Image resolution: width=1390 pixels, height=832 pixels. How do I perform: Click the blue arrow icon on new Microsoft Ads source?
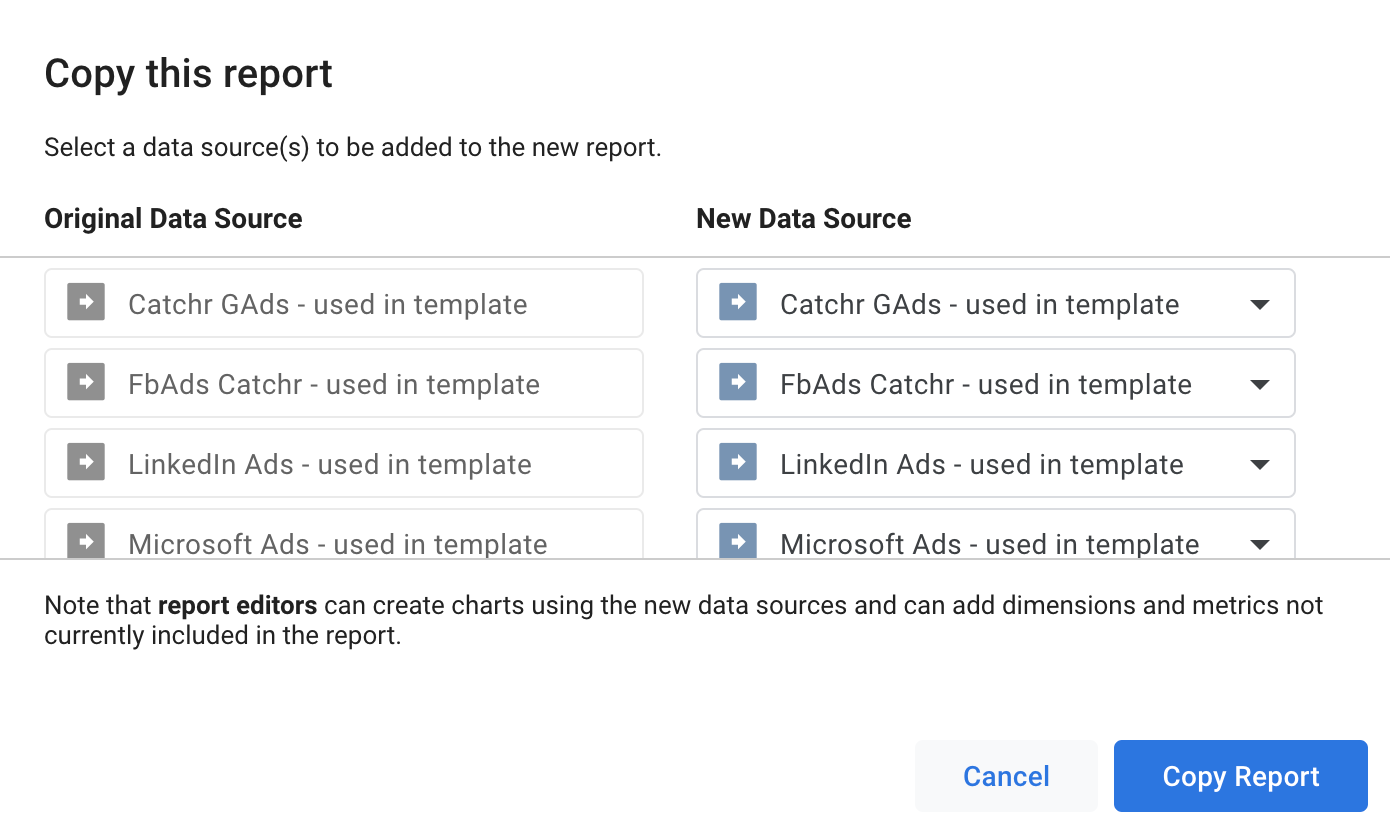pos(737,541)
